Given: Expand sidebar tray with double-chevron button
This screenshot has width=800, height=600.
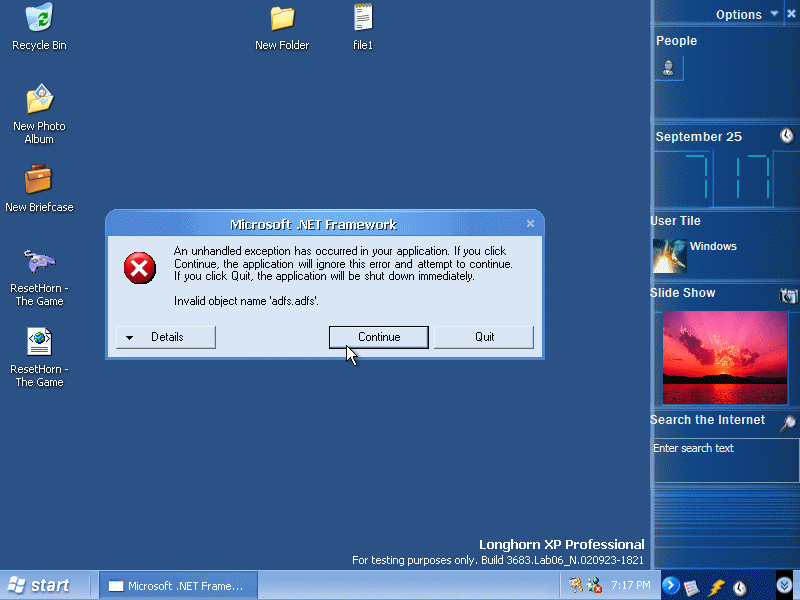Looking at the screenshot, I should pos(785,584).
